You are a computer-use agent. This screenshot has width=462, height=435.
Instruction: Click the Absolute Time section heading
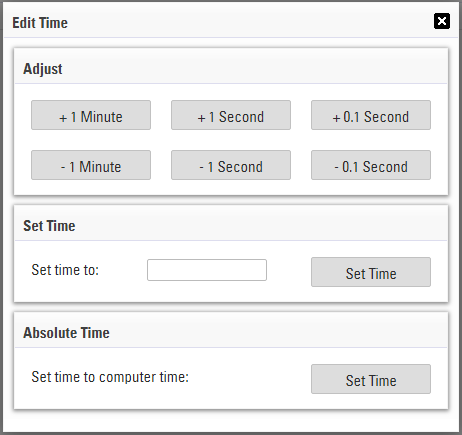click(66, 333)
